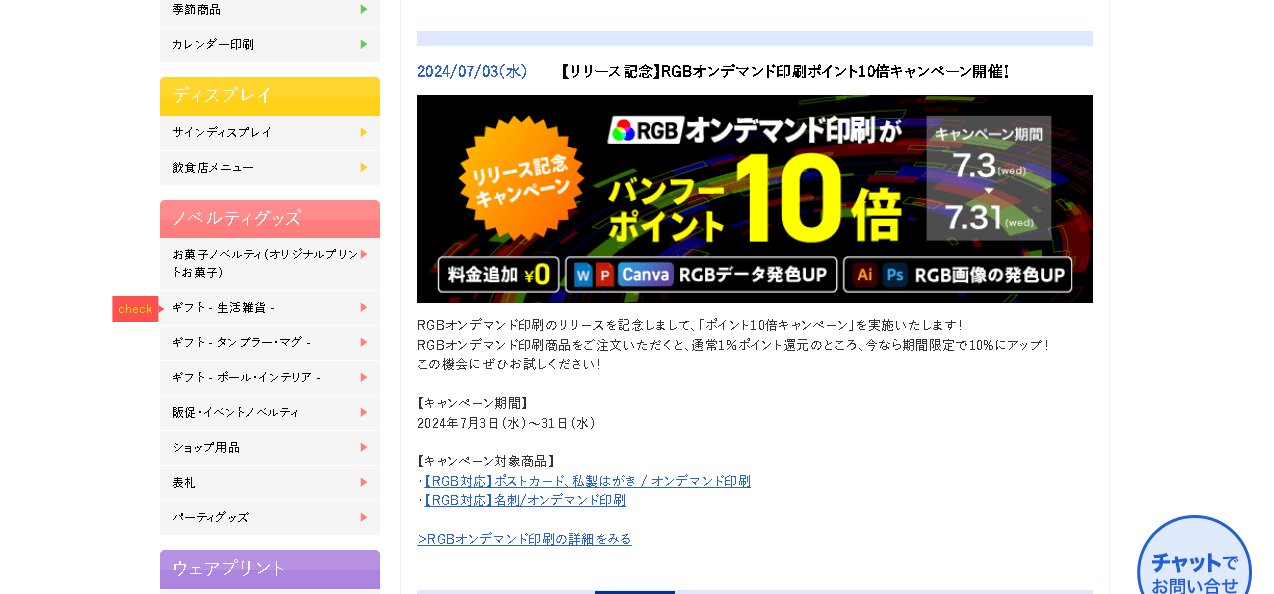Open the サインディスプレイ category
This screenshot has width=1274, height=594.
[x=270, y=132]
